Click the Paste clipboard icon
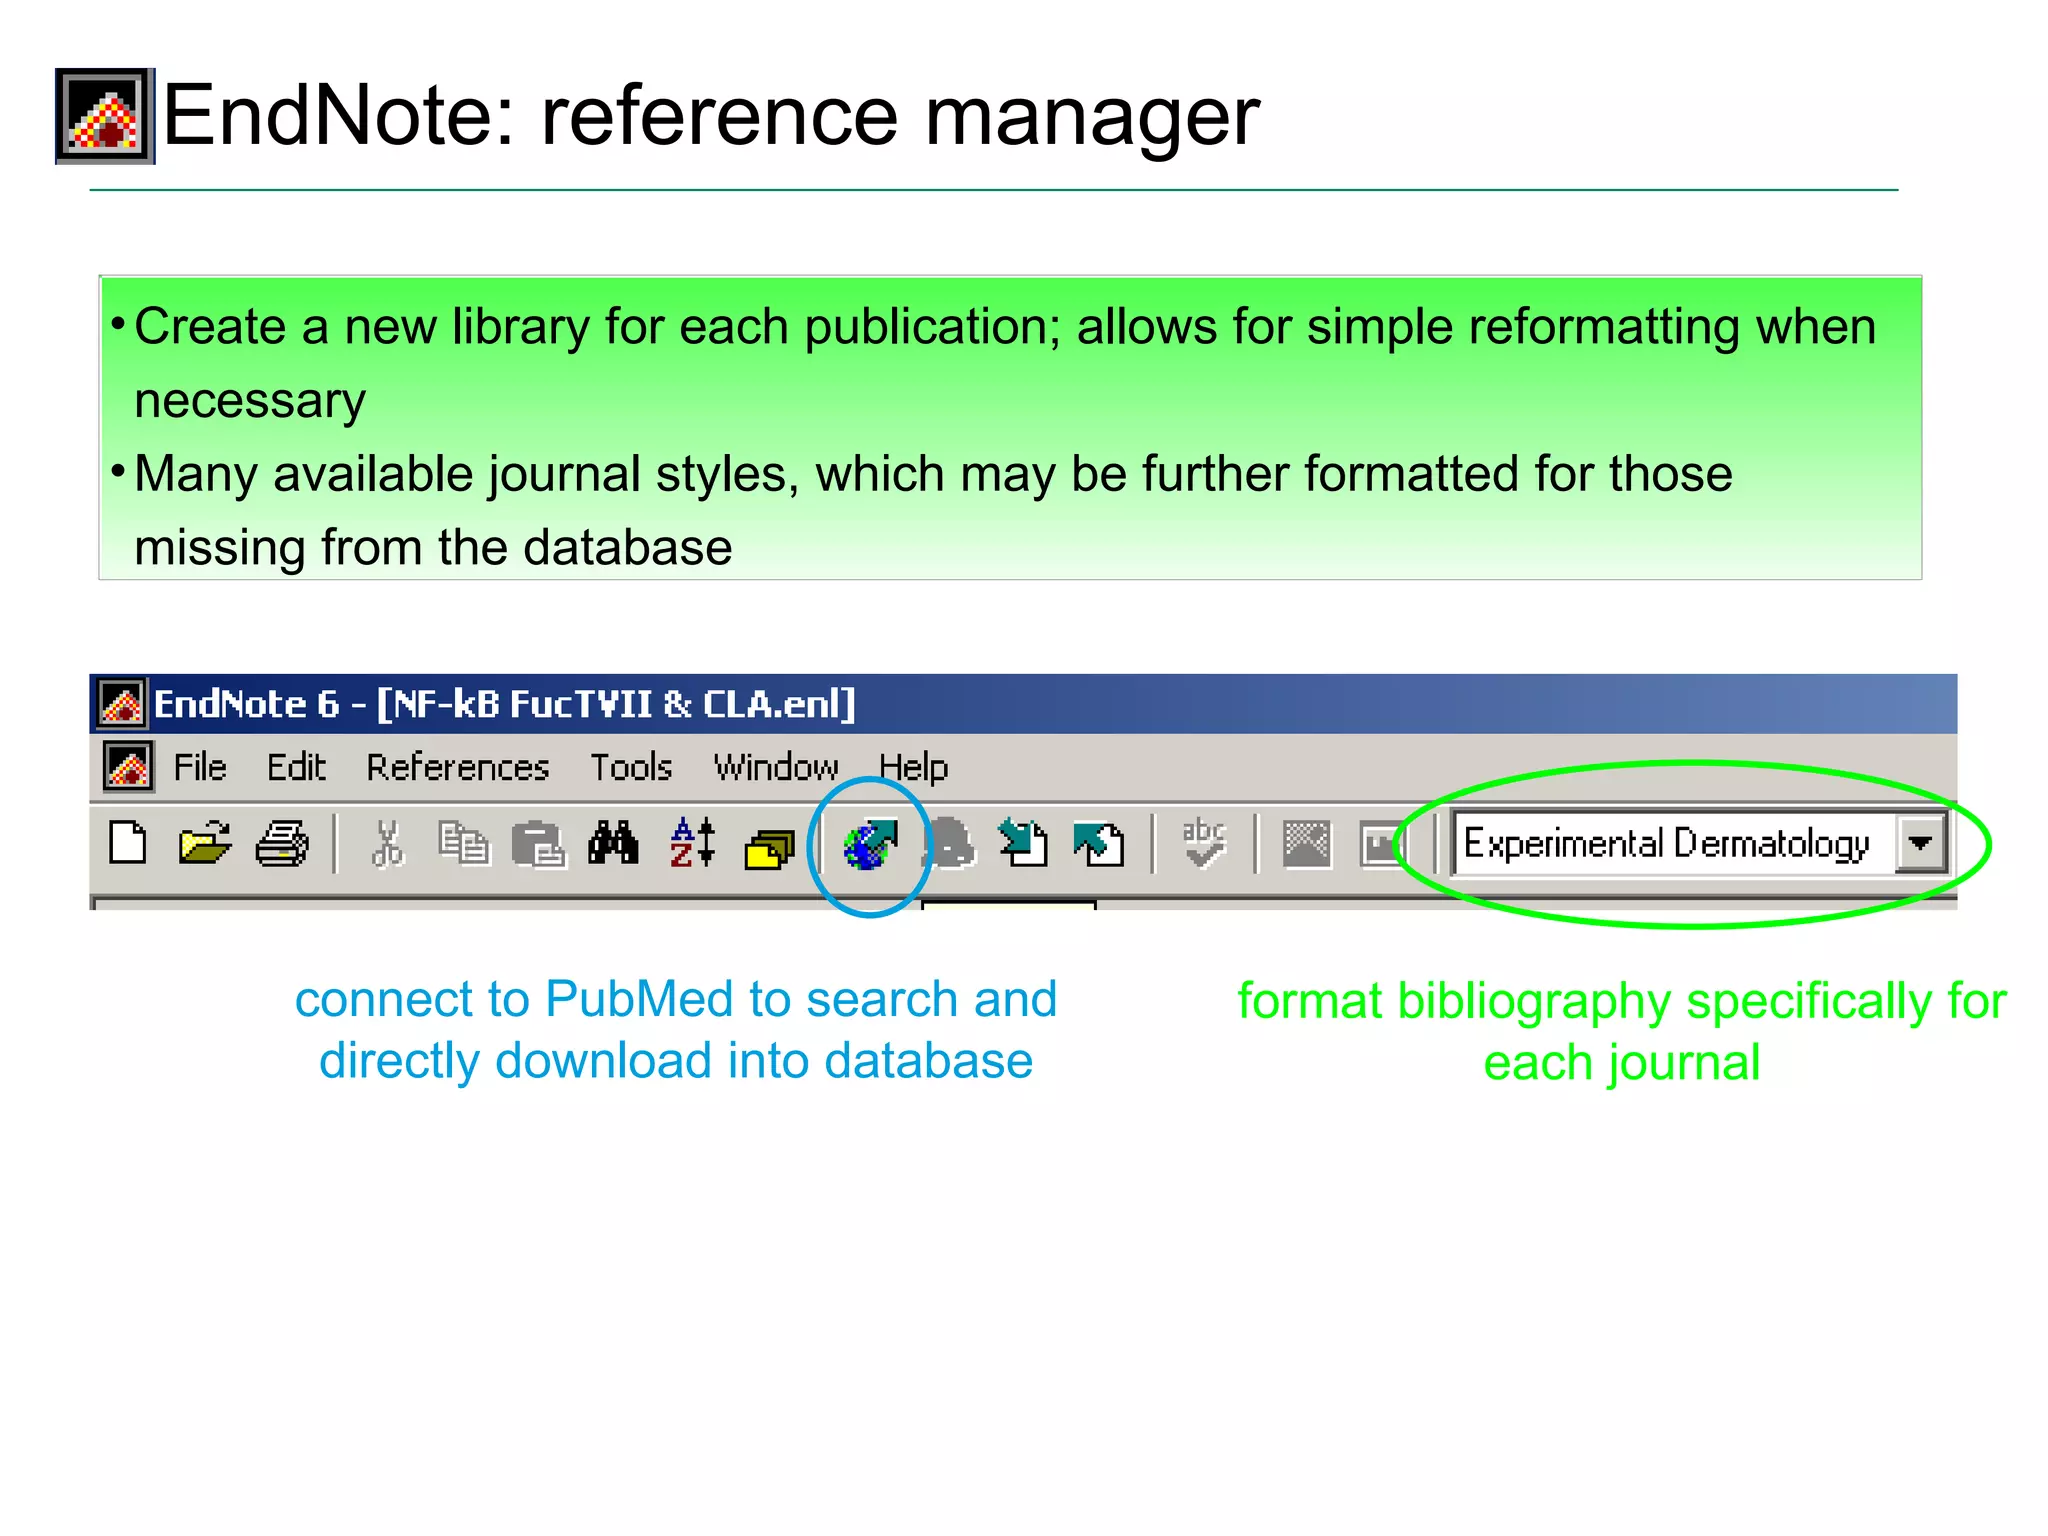2048x1536 pixels. click(x=539, y=845)
